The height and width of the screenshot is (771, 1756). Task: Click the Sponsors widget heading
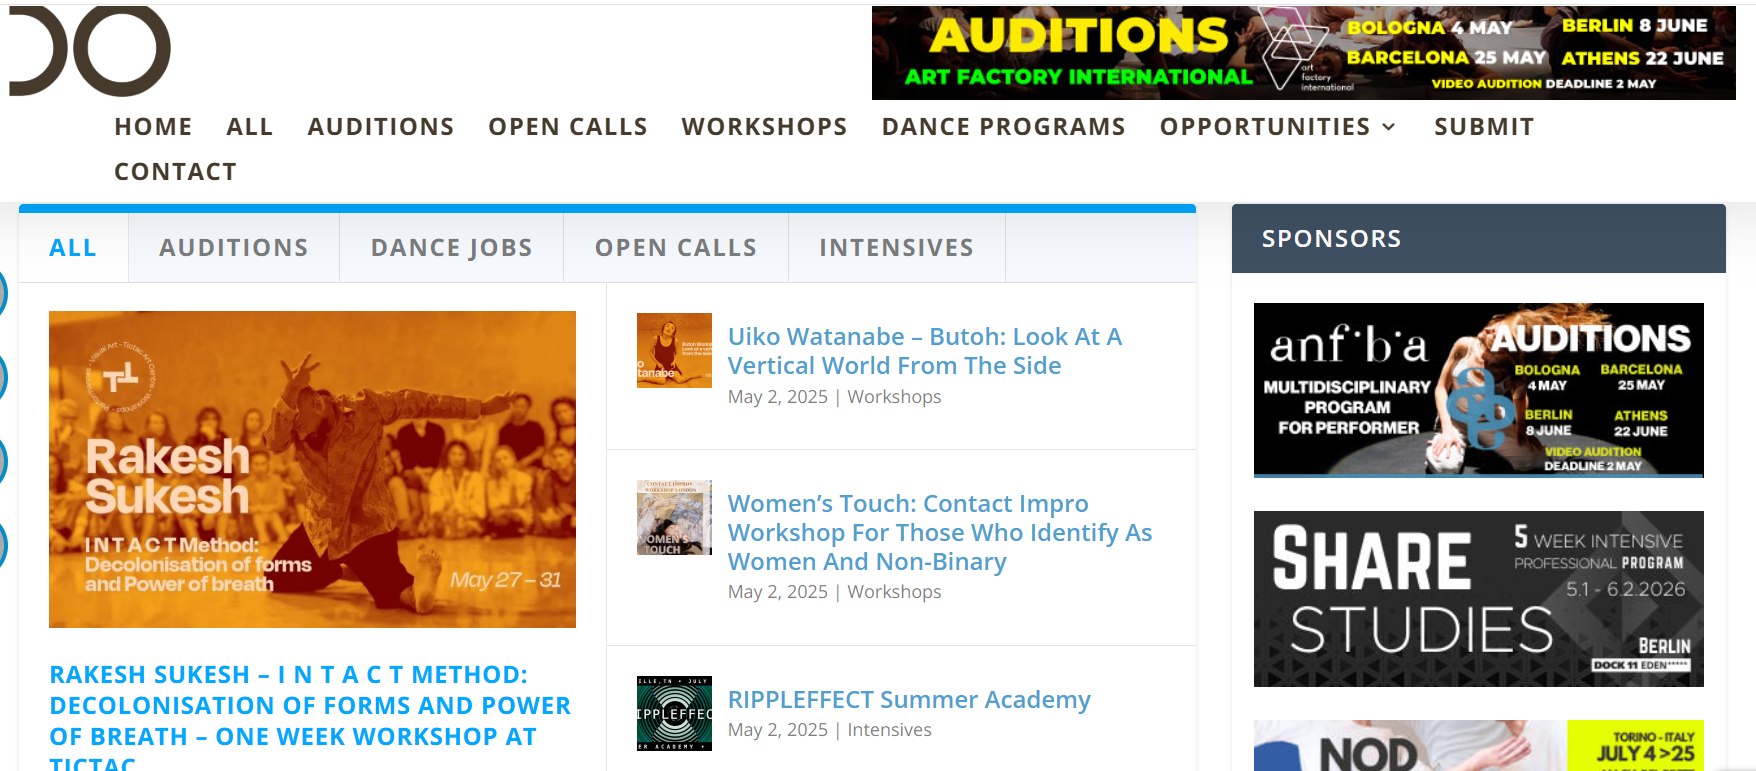pyautogui.click(x=1331, y=239)
